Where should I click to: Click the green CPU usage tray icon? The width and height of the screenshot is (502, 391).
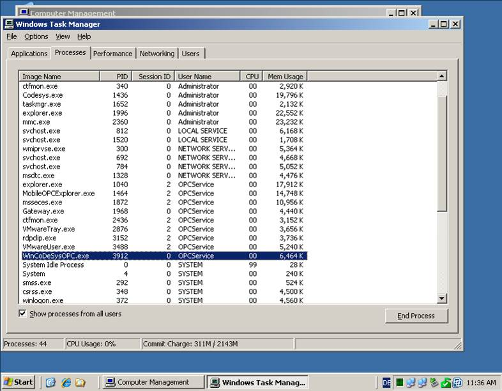point(399,382)
